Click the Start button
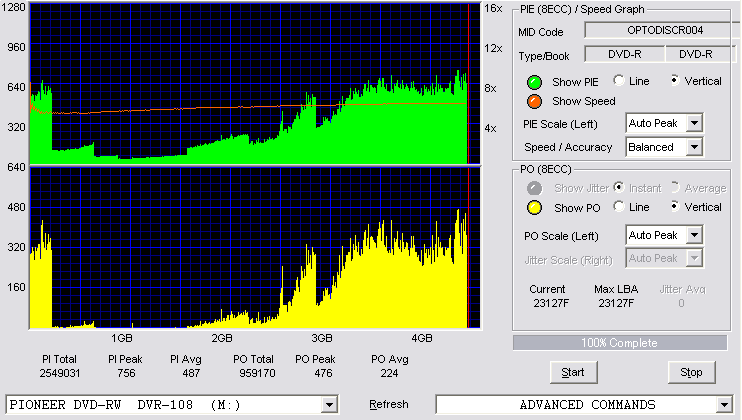 pos(574,373)
